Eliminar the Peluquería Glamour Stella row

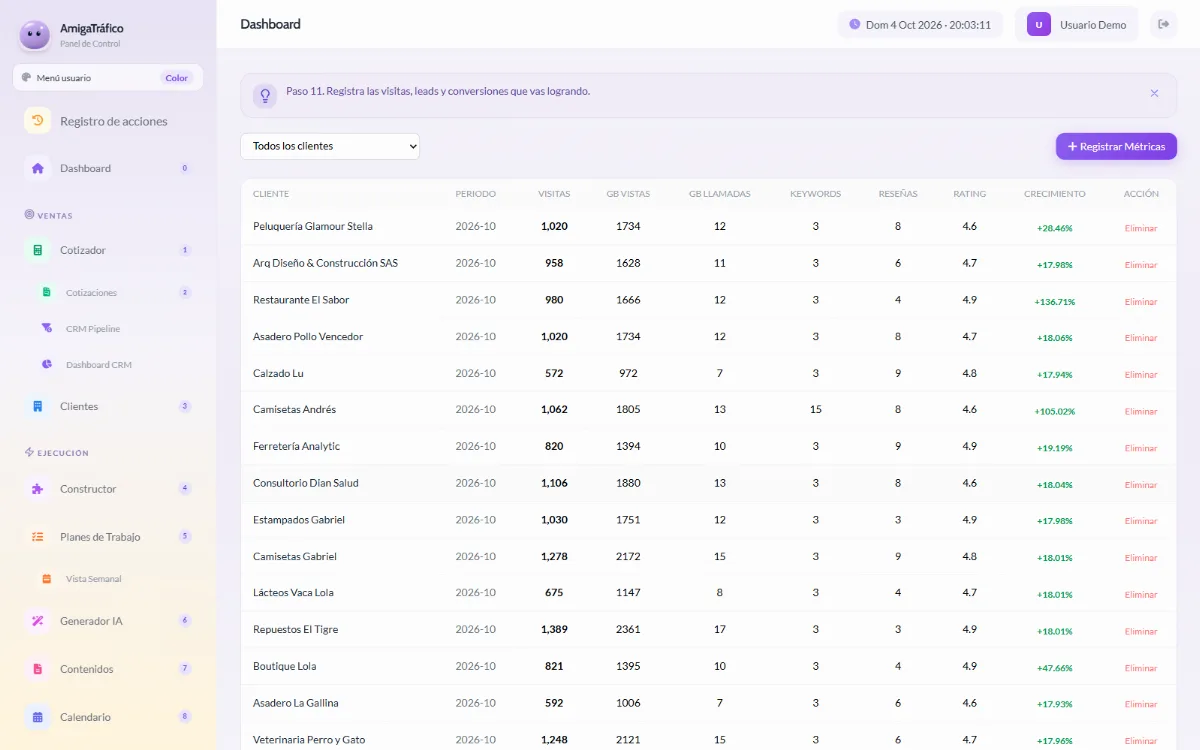[x=1141, y=228]
